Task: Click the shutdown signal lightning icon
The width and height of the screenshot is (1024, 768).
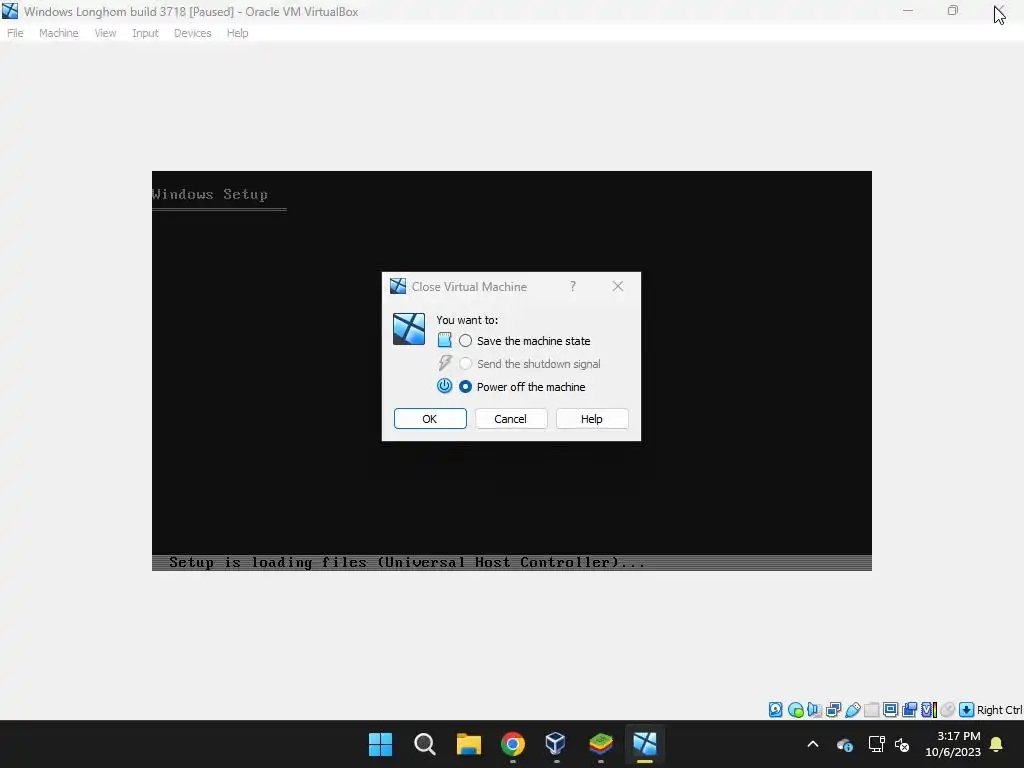Action: [x=445, y=363]
